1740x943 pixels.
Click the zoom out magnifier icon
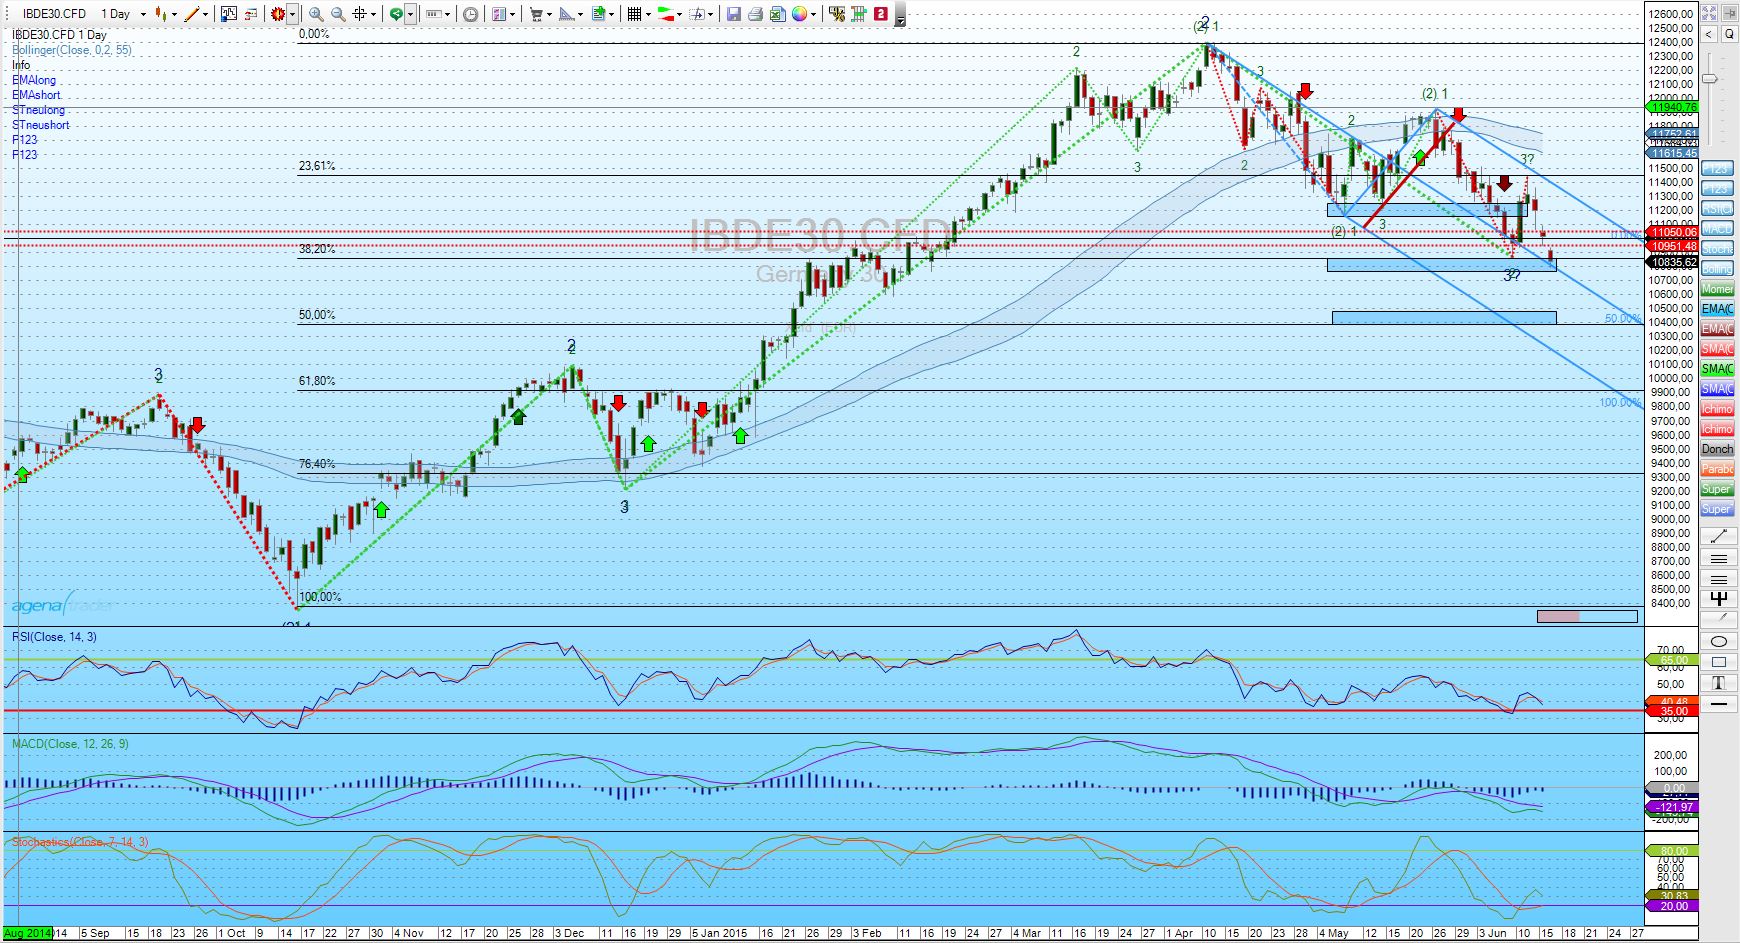338,14
